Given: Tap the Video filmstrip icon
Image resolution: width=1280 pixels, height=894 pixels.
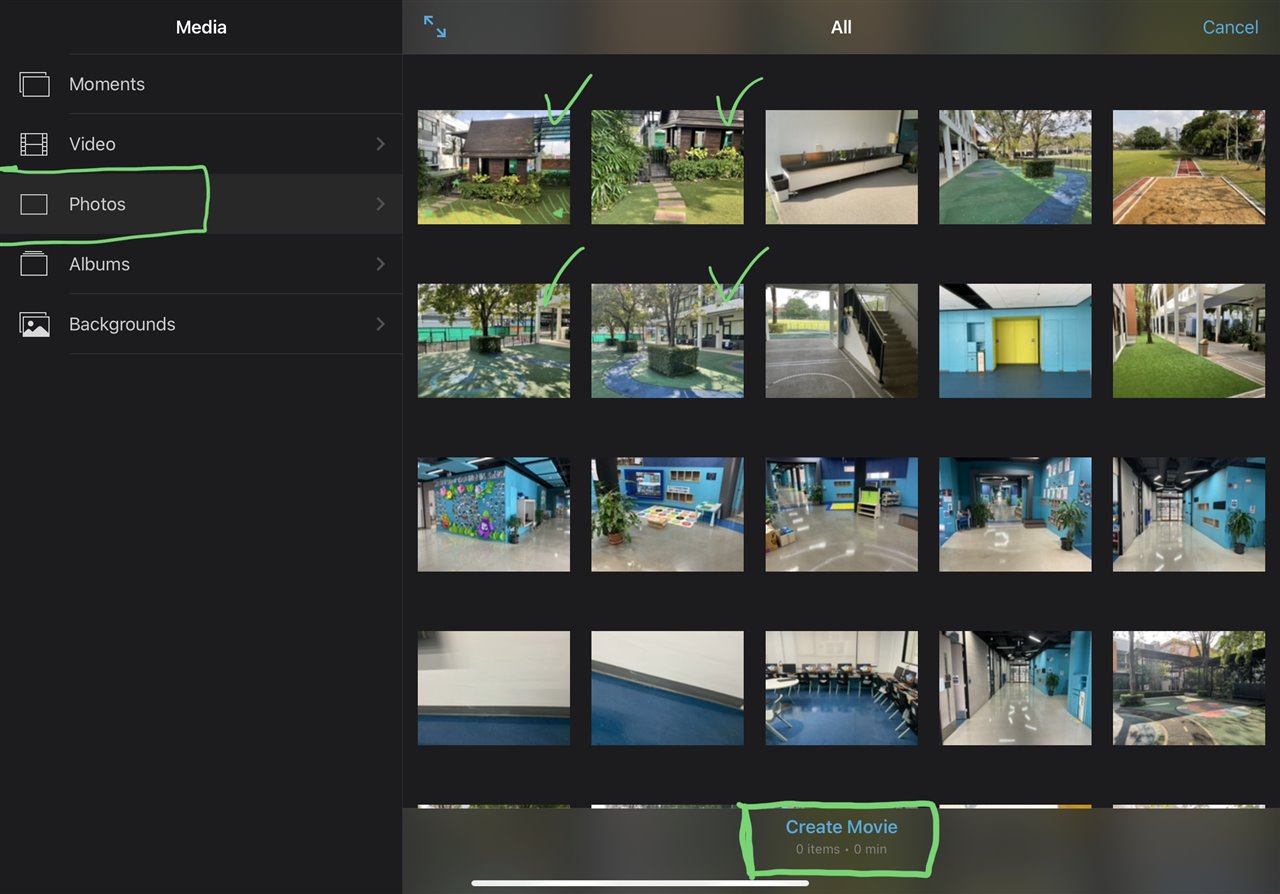Looking at the screenshot, I should point(34,144).
